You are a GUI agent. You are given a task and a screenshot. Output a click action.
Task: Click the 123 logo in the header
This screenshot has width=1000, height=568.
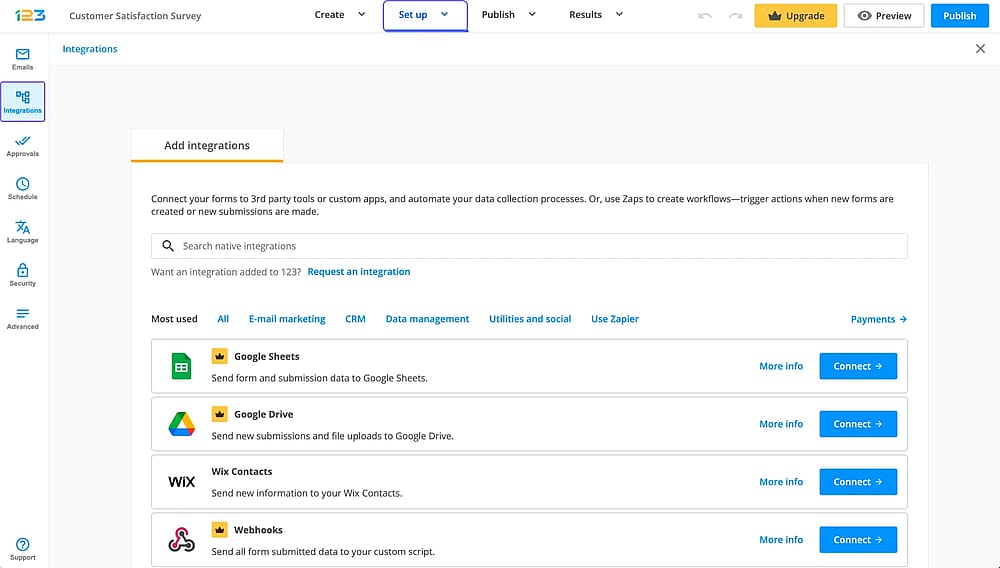30,15
